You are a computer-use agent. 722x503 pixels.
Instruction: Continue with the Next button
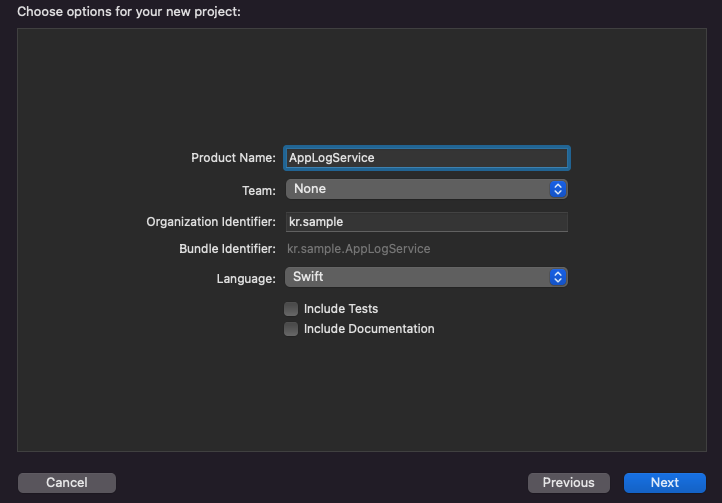coord(664,483)
